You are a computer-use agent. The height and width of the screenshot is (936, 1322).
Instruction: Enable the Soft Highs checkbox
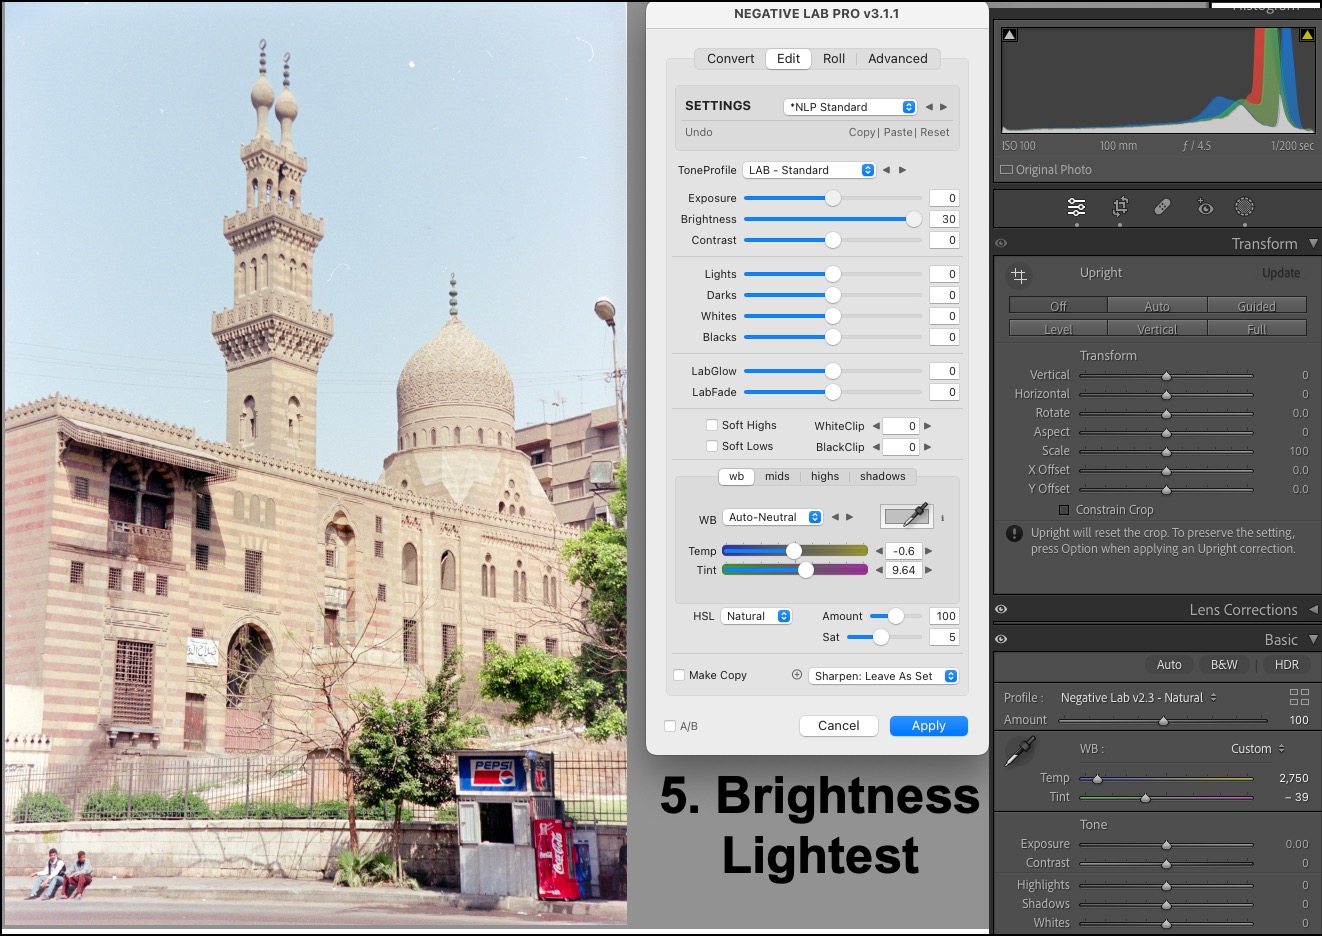pyautogui.click(x=712, y=425)
